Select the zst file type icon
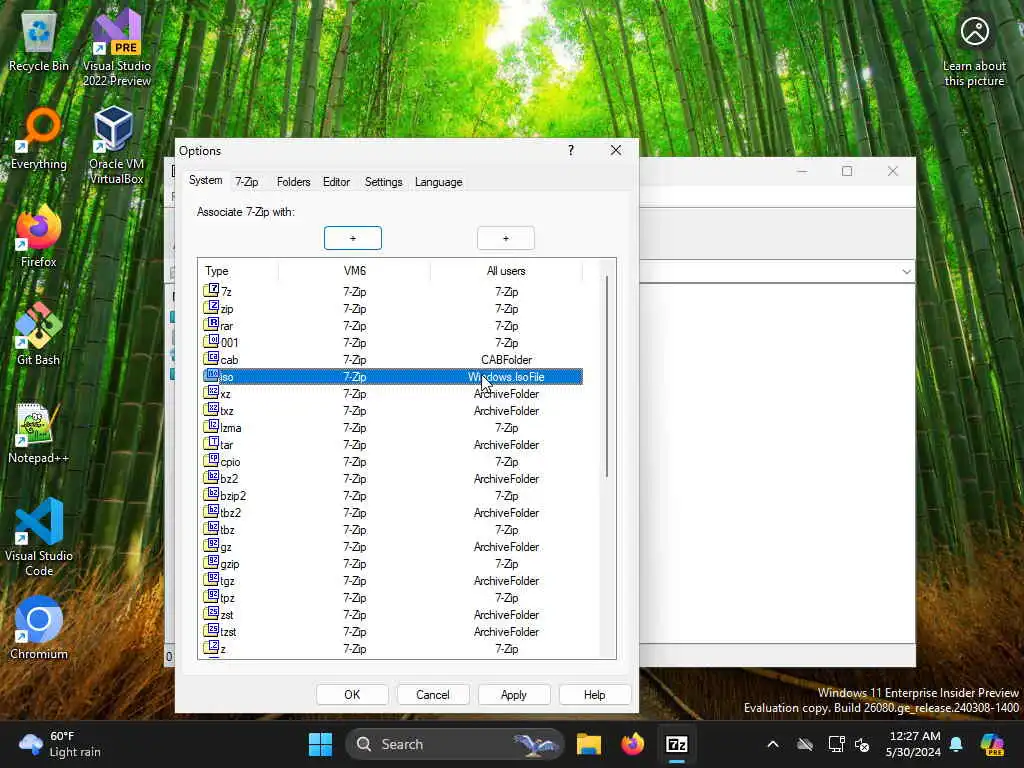 coord(212,613)
